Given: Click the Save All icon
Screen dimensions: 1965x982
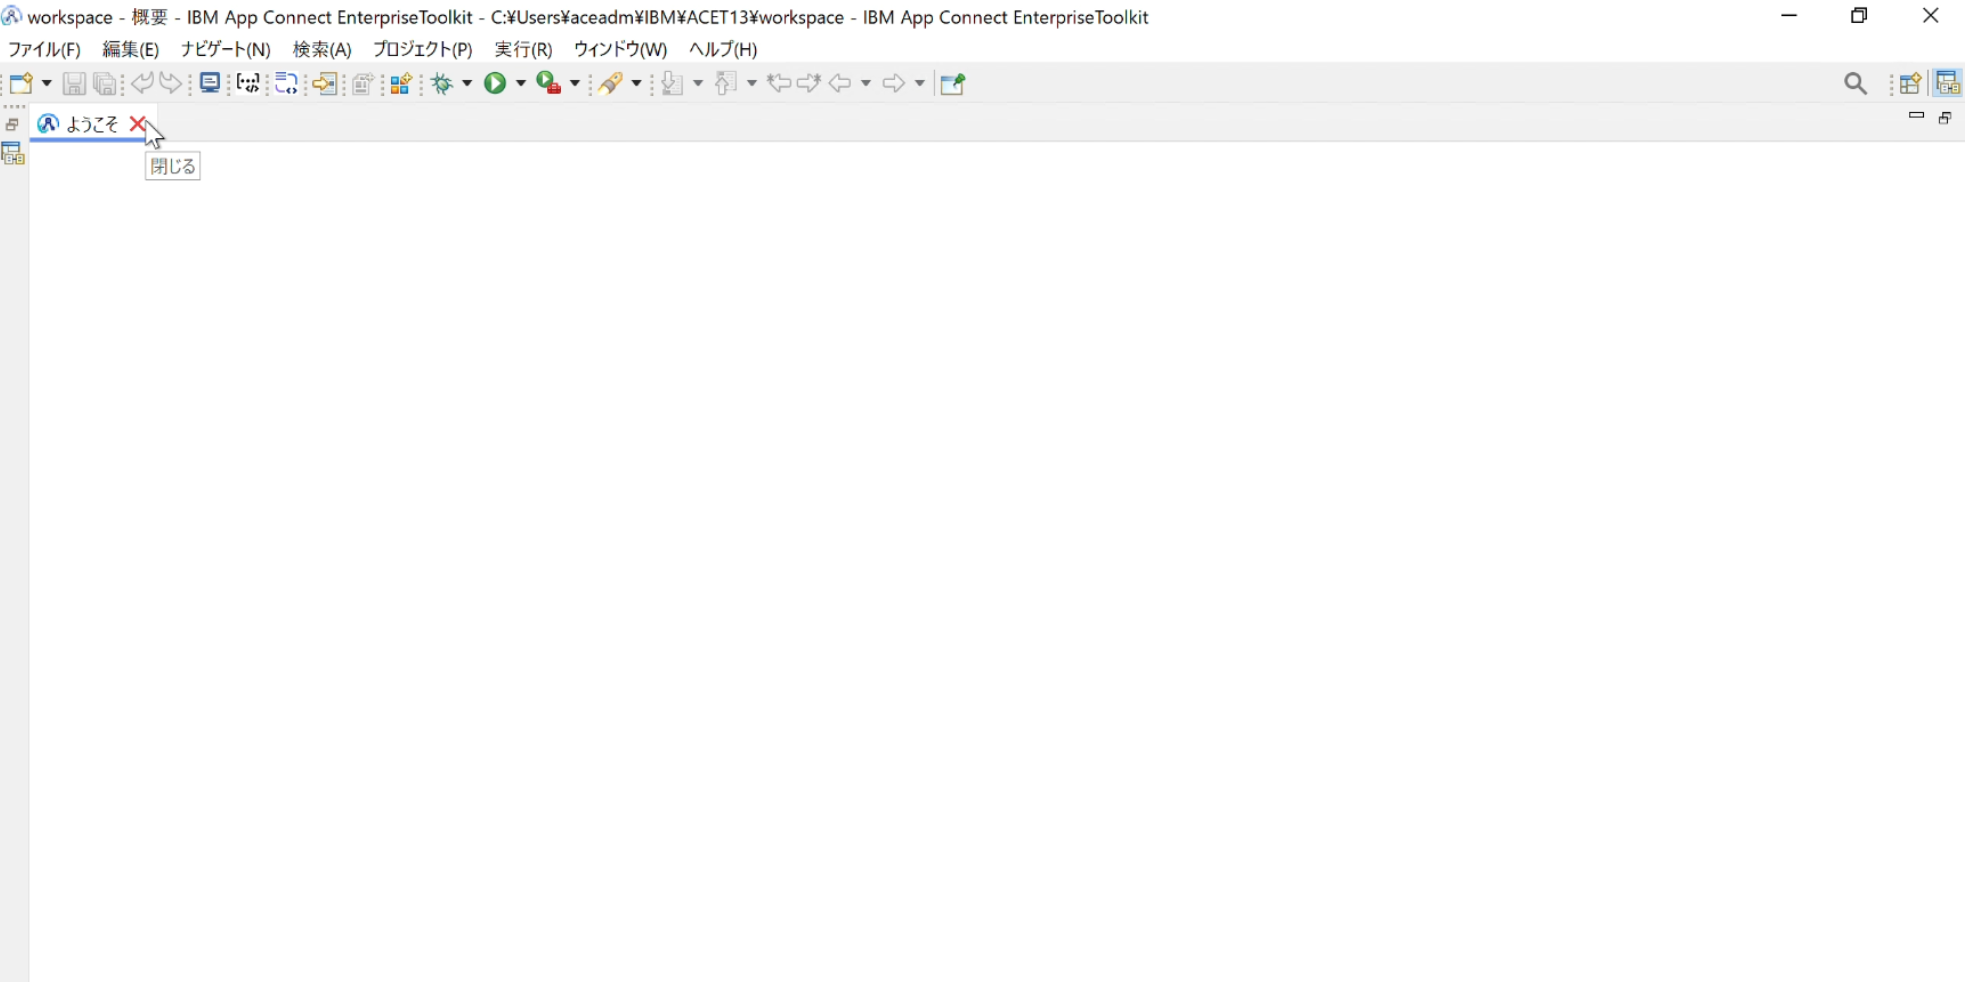Looking at the screenshot, I should point(104,84).
